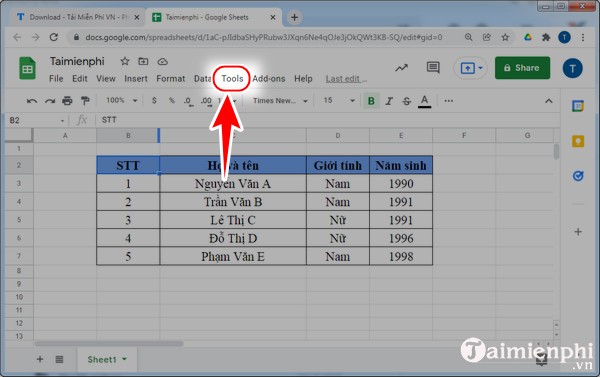
Task: Select row 5 header
Action: pos(19,220)
